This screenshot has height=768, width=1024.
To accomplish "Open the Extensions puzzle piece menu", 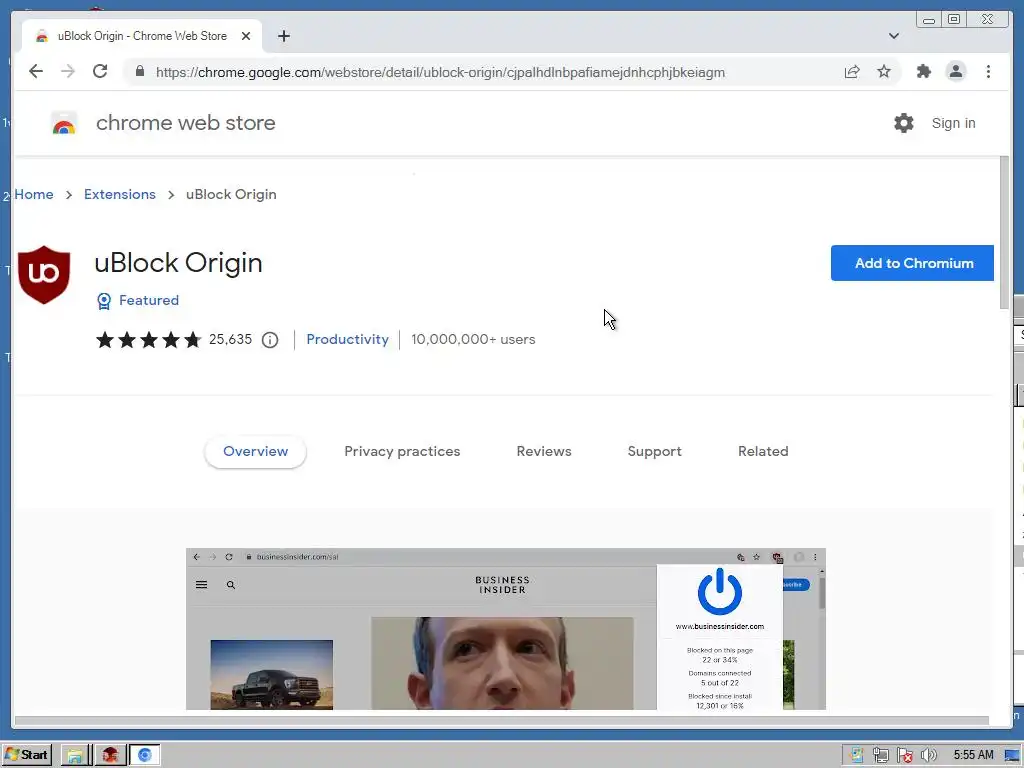I will [923, 71].
